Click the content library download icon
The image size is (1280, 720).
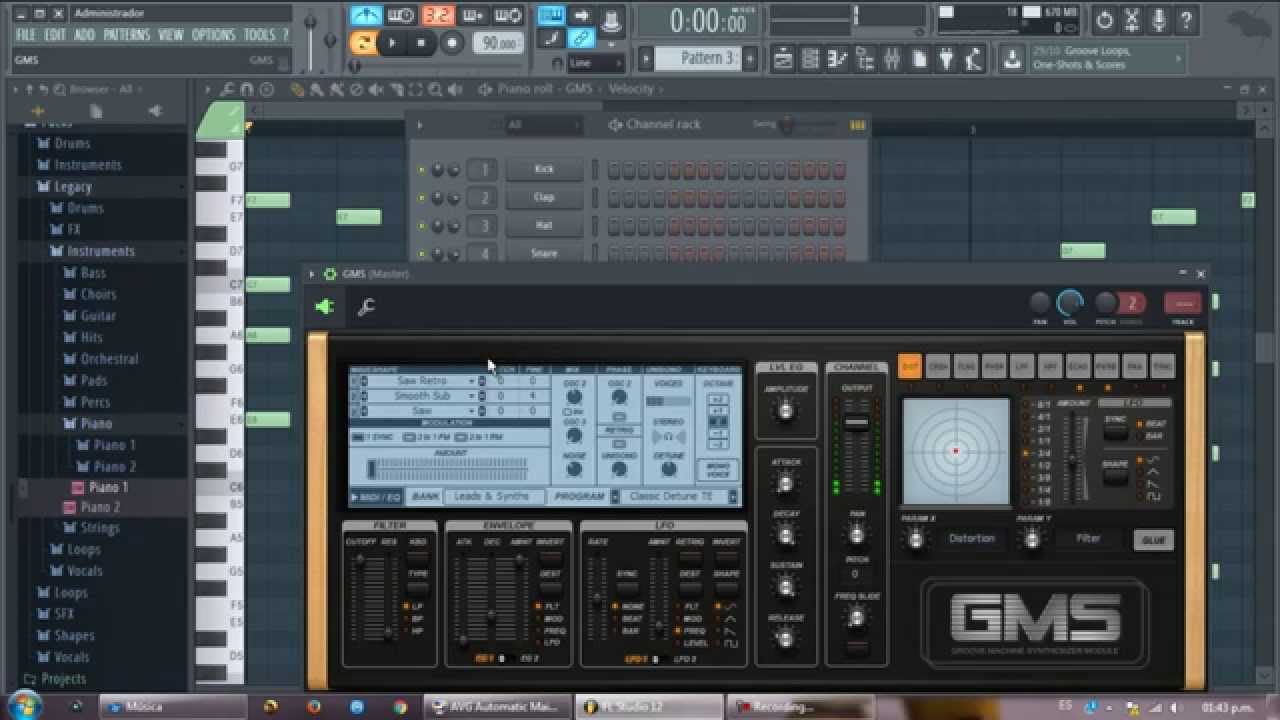[1014, 58]
